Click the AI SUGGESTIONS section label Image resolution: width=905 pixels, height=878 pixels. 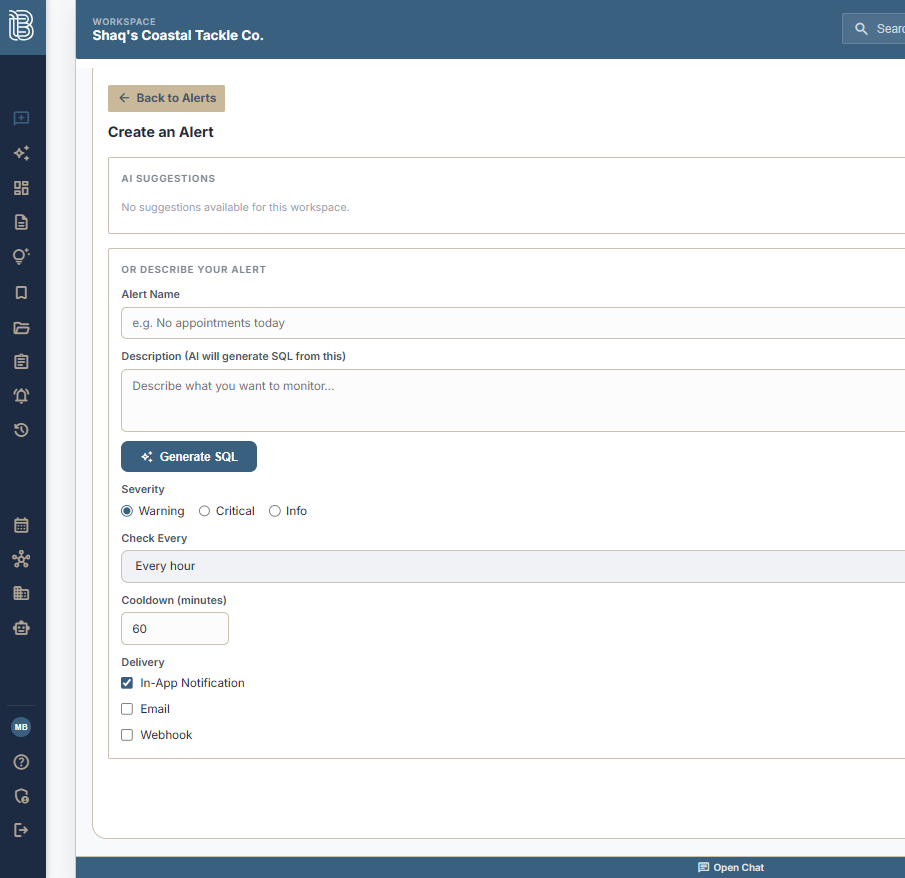pyautogui.click(x=168, y=178)
